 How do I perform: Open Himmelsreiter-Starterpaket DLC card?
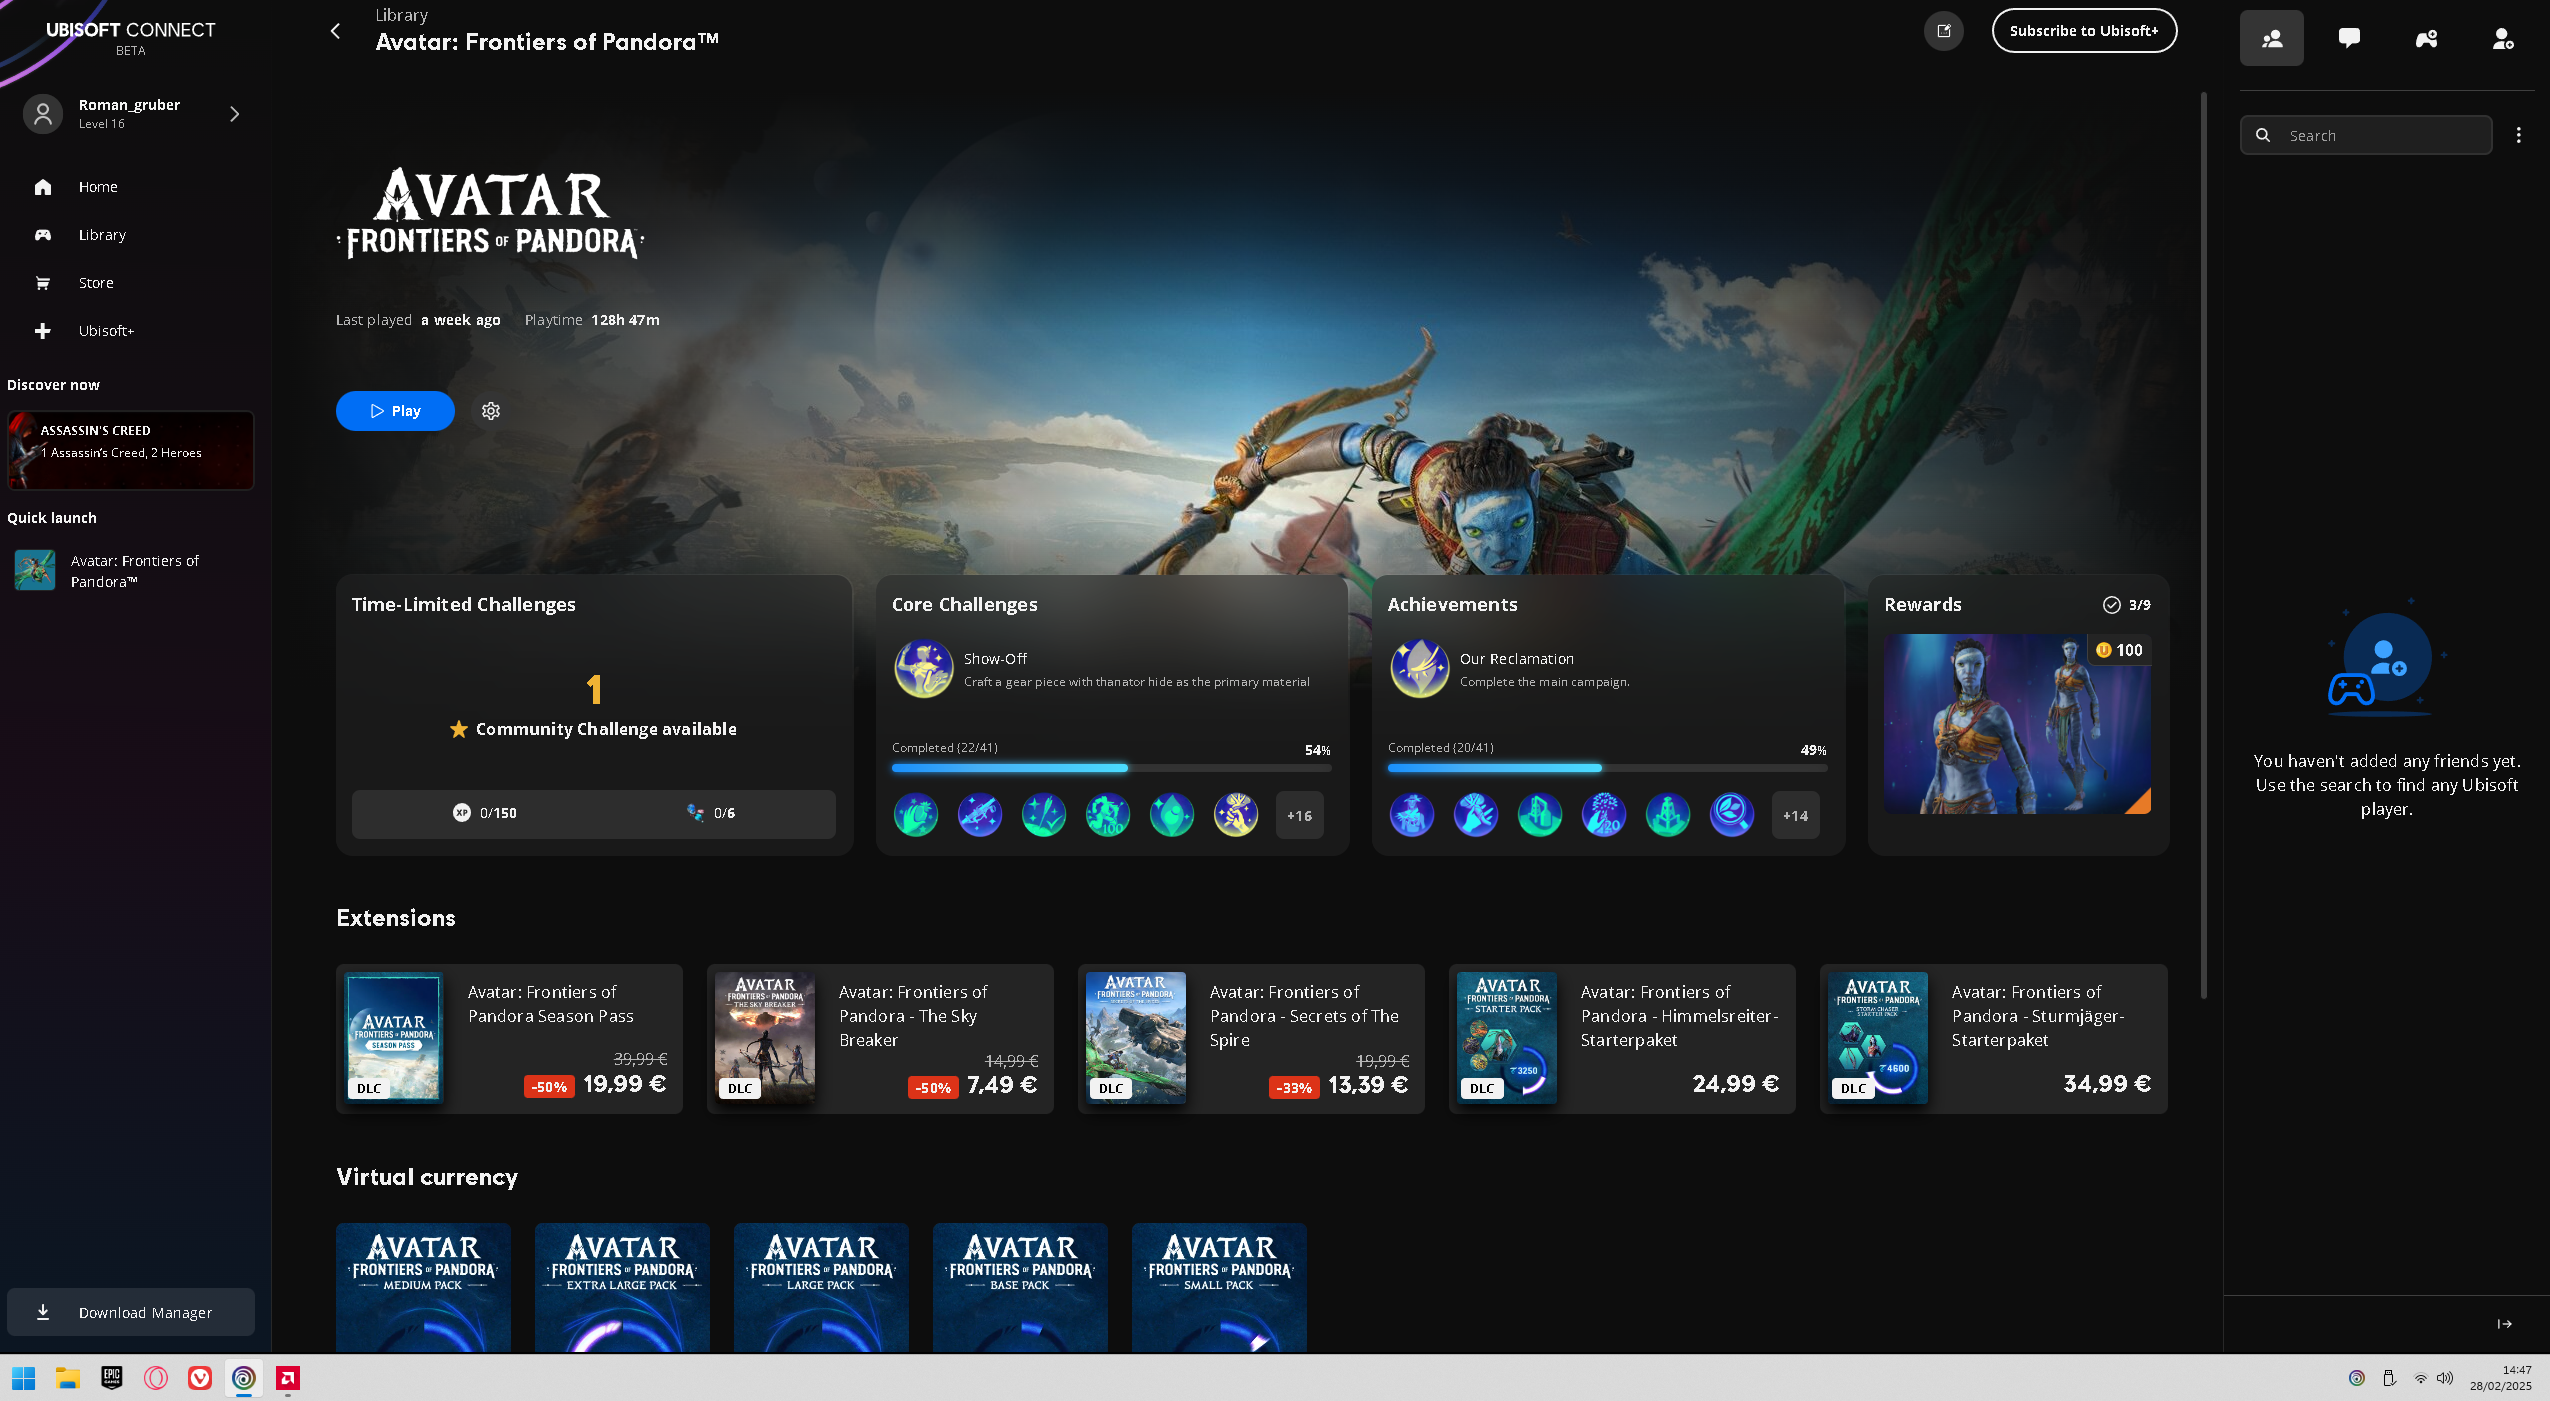point(1622,1038)
